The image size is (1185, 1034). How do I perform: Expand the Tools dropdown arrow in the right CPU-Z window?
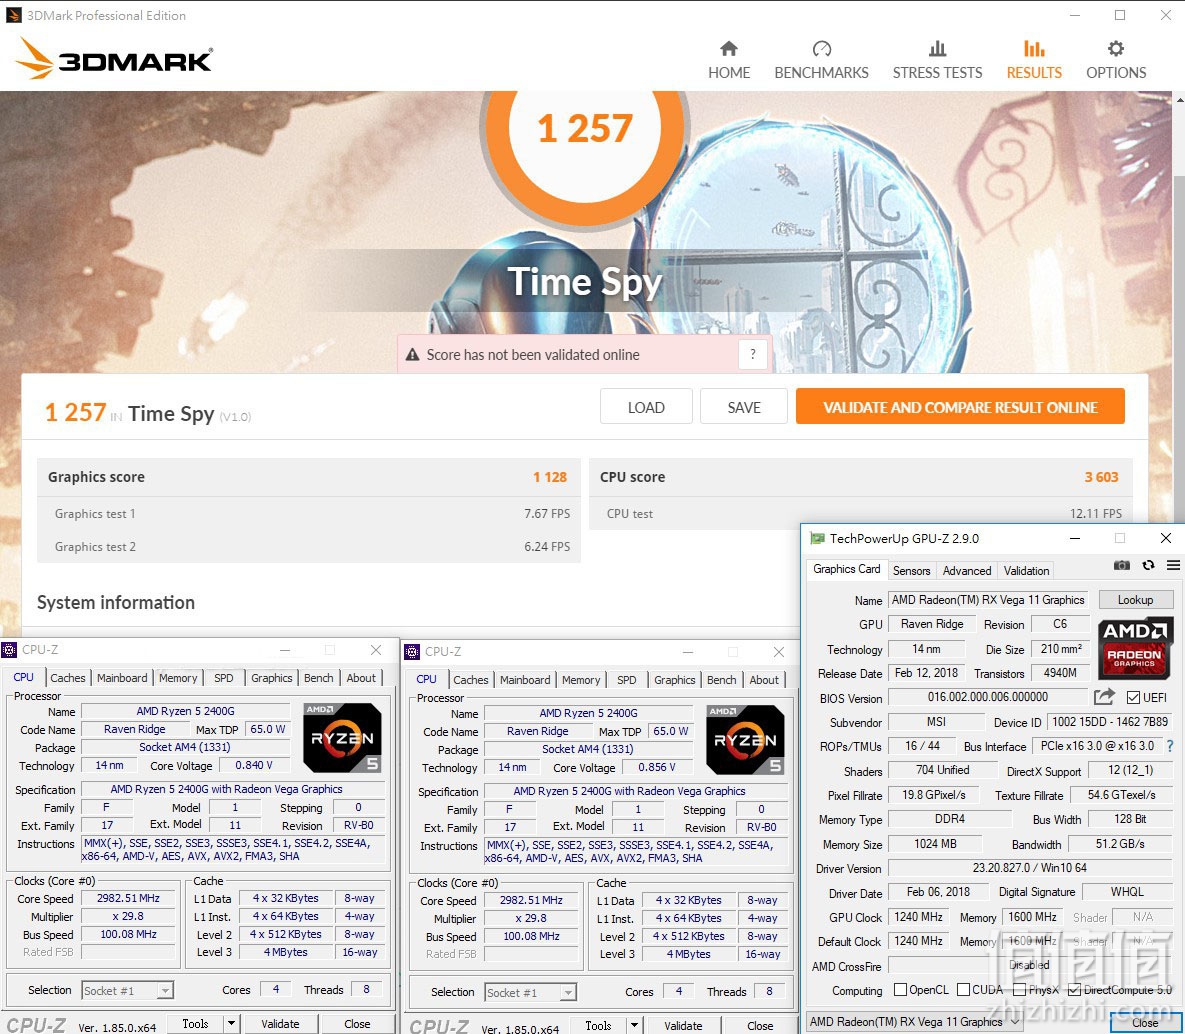pos(634,1026)
